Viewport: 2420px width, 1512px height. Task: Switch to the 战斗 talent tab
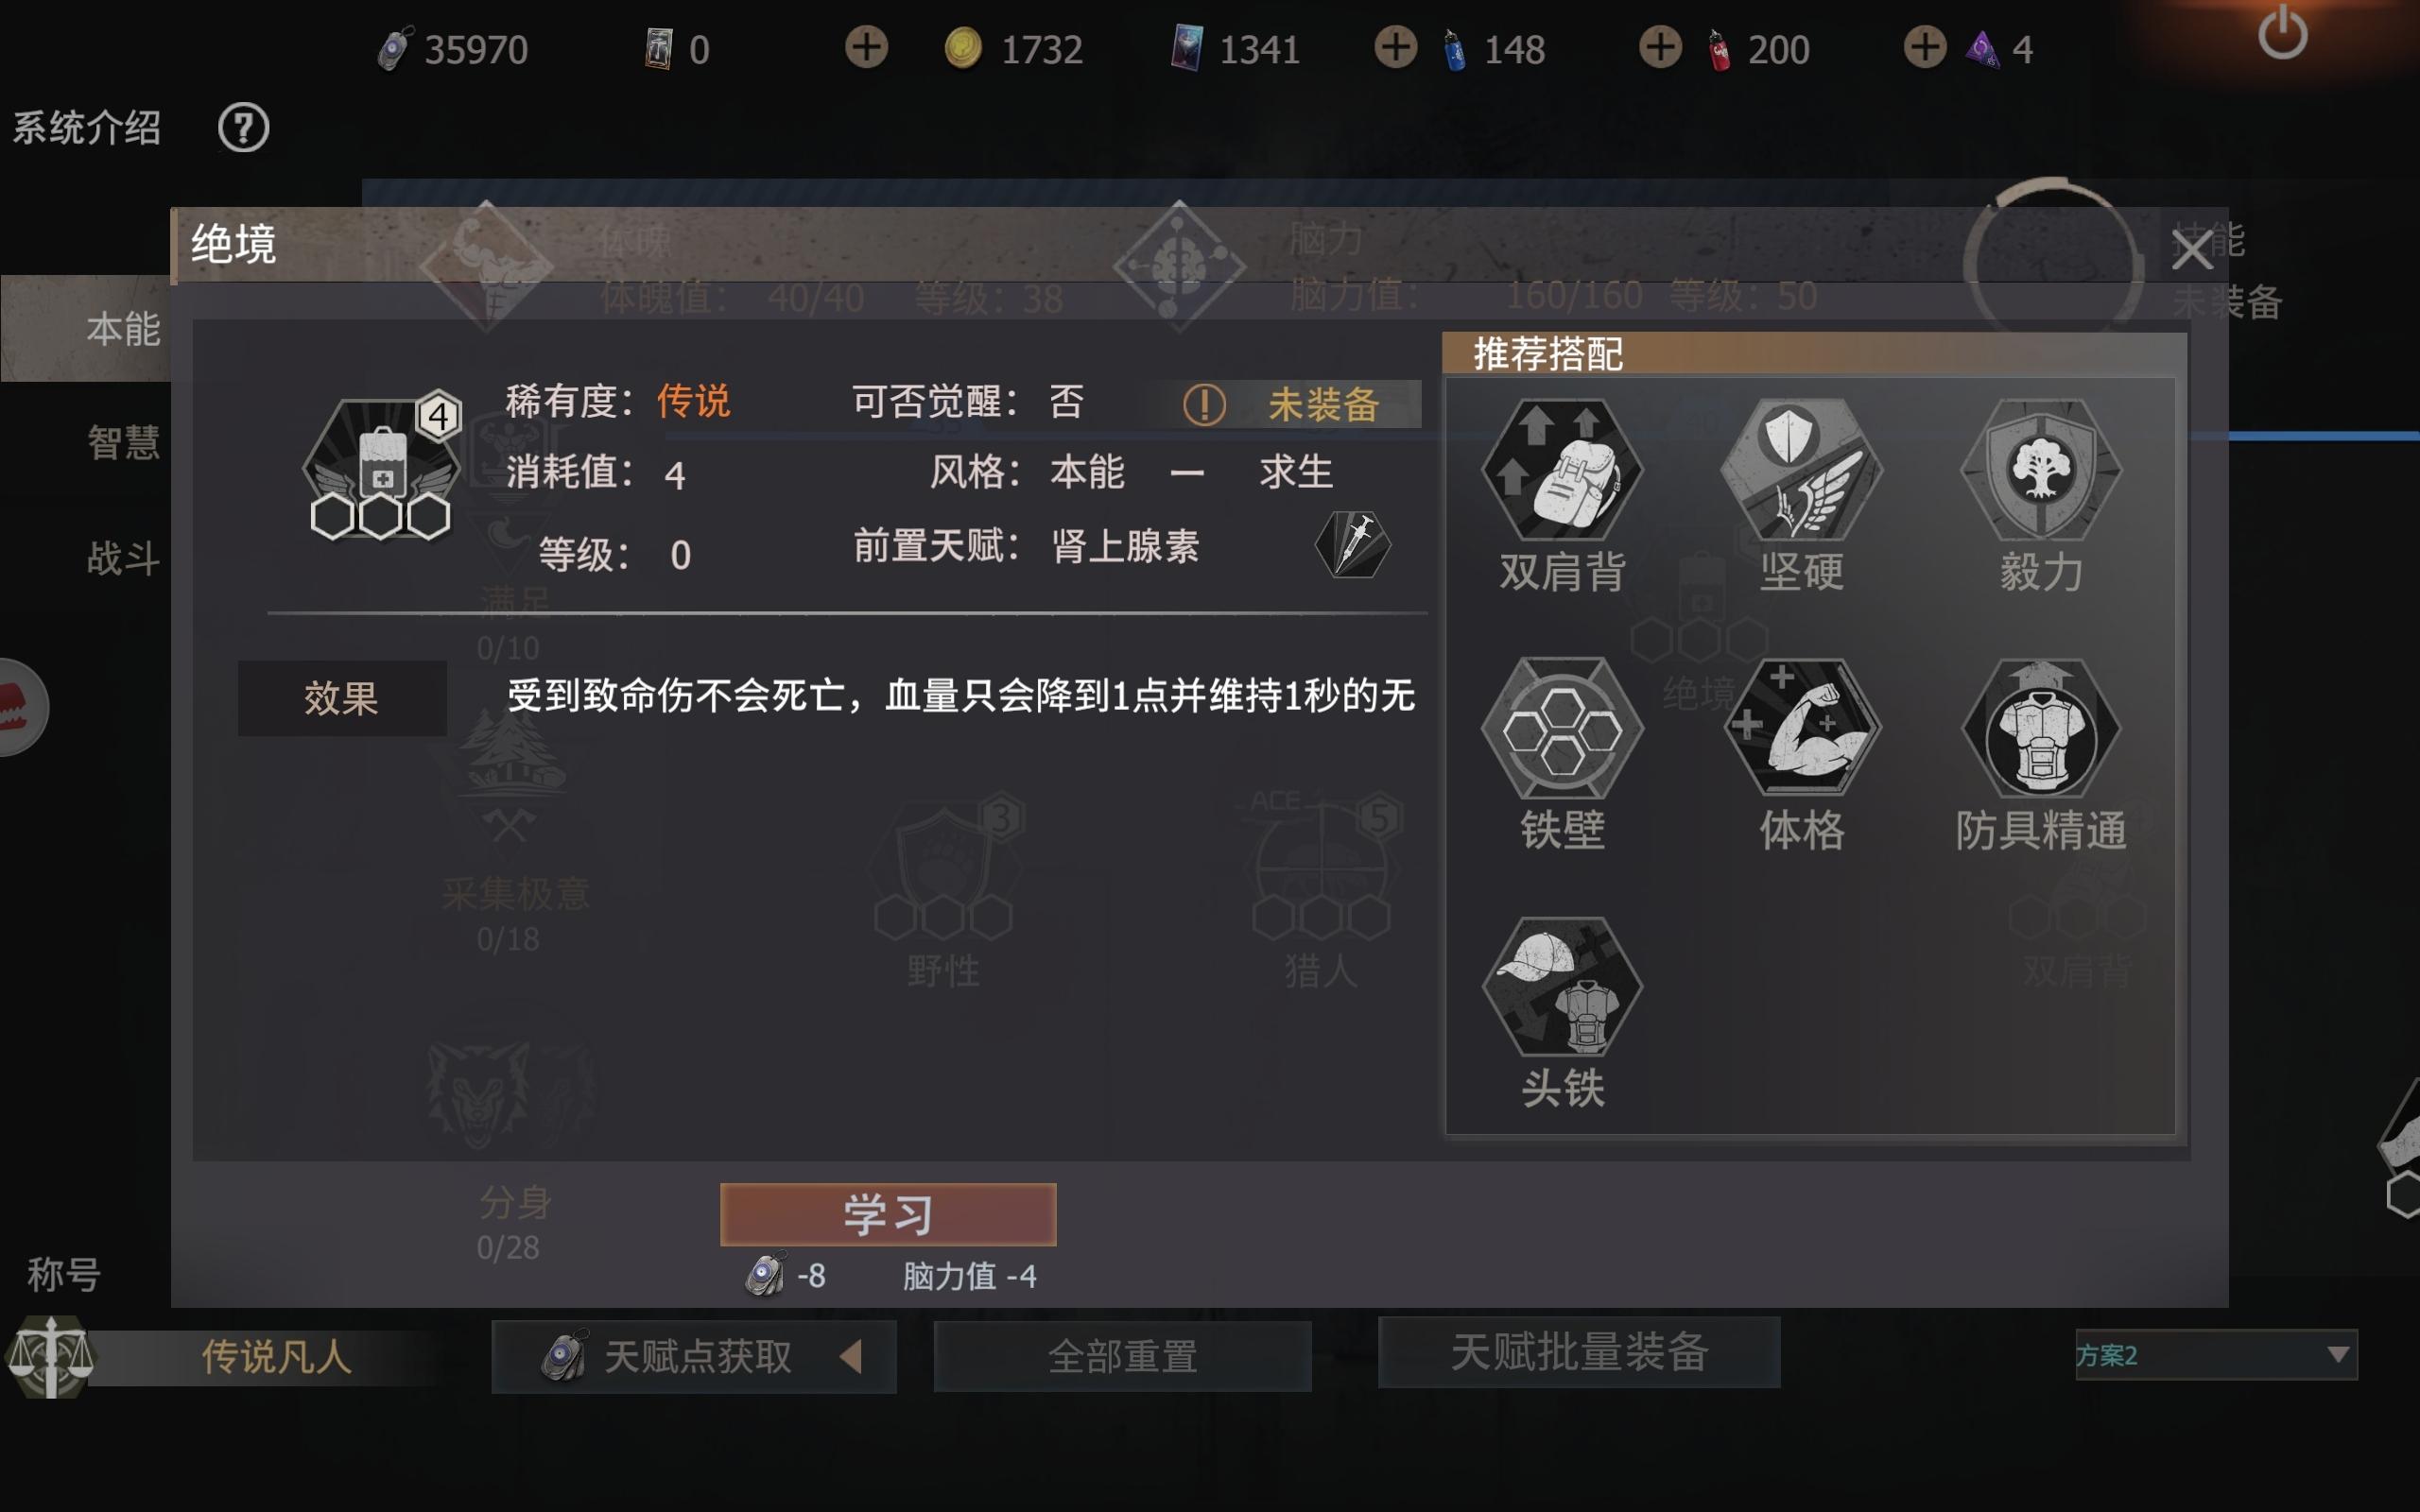click(123, 557)
